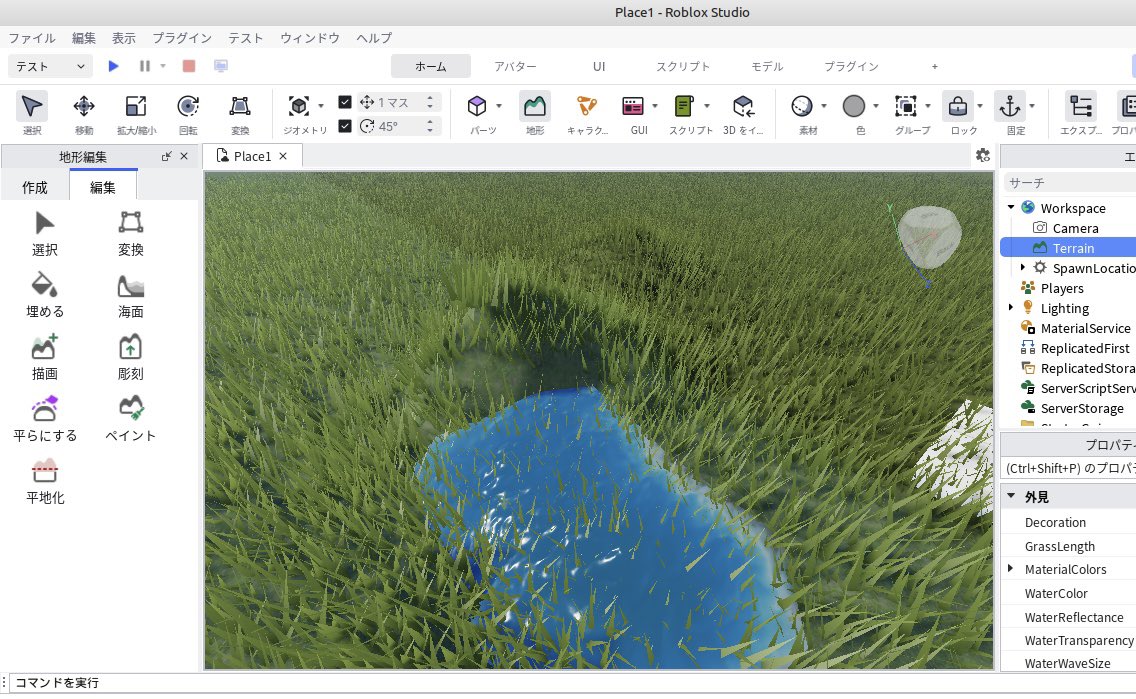Select the 海面 sea level tool

coord(131,296)
